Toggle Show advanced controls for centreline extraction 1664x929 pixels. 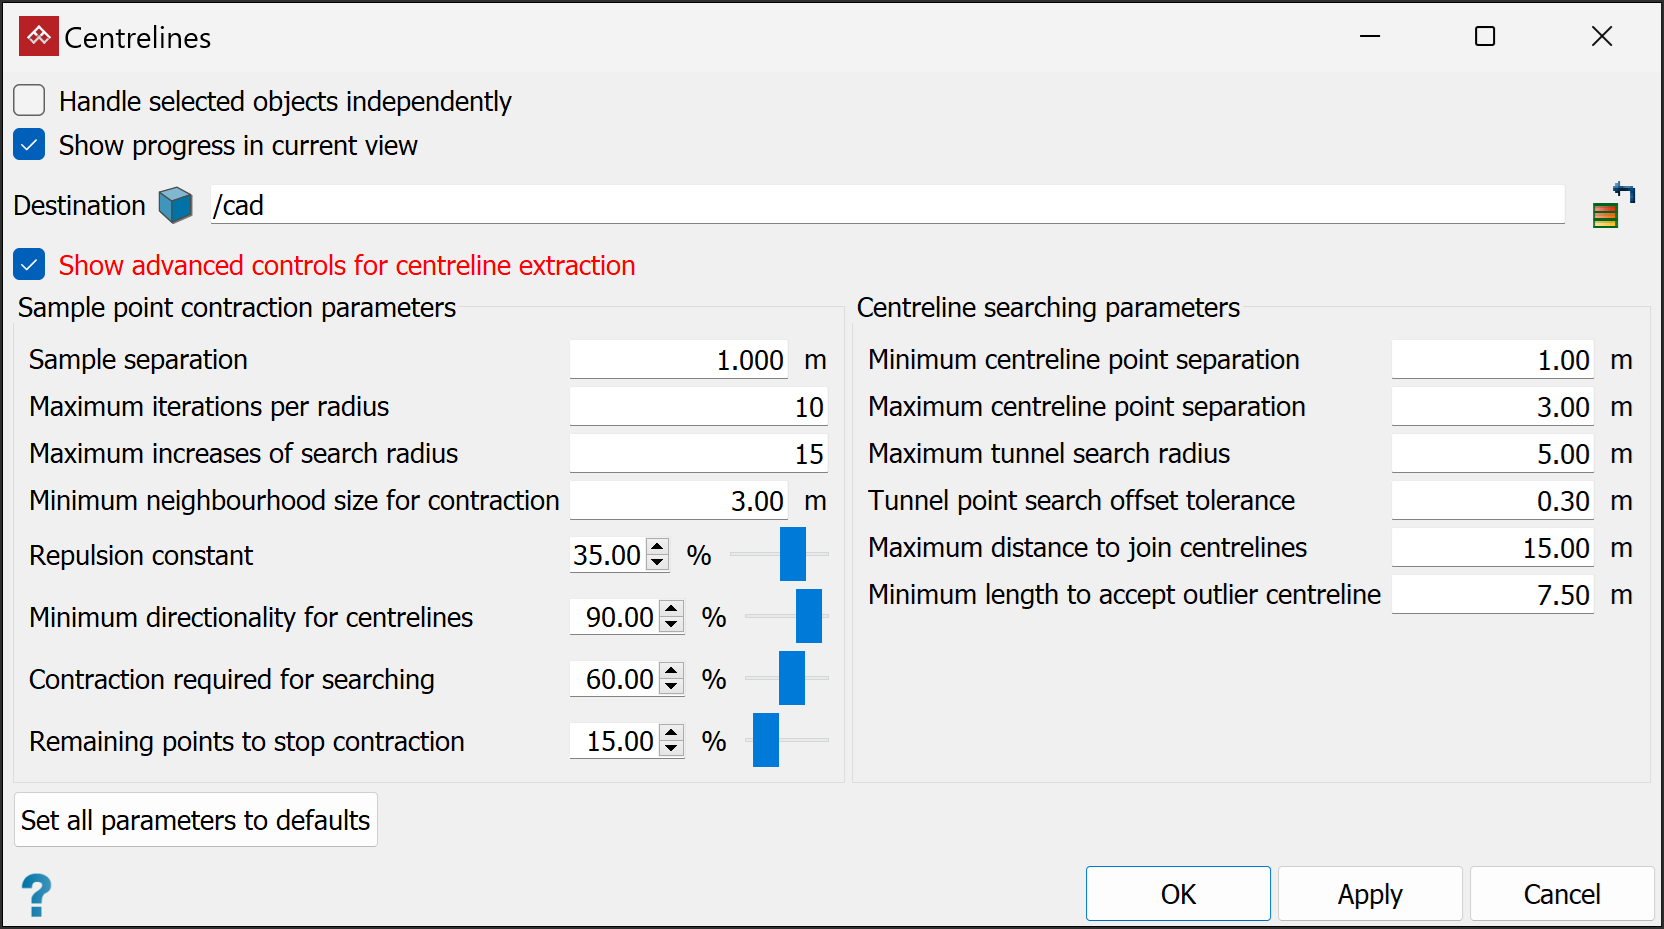[29, 265]
